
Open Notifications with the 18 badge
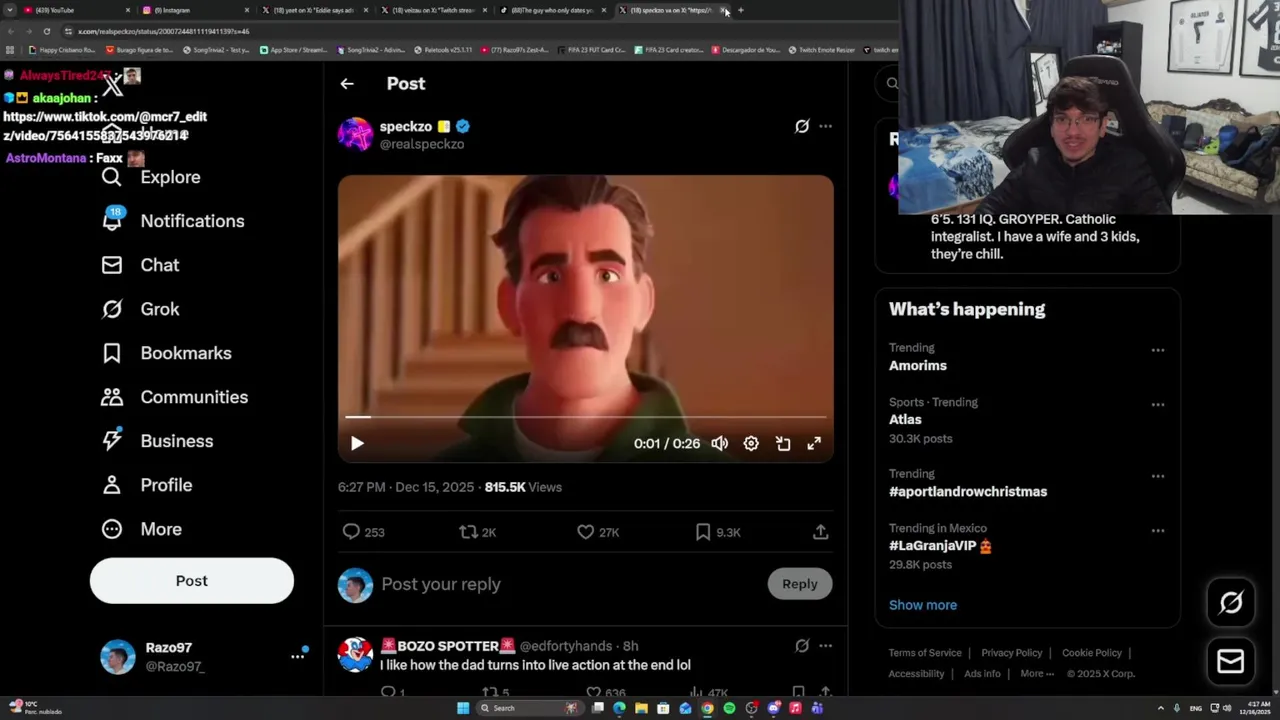tap(173, 221)
